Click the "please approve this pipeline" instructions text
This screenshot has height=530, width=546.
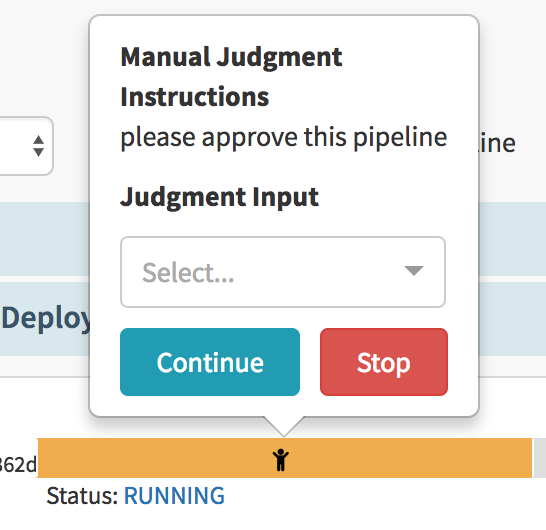click(283, 138)
